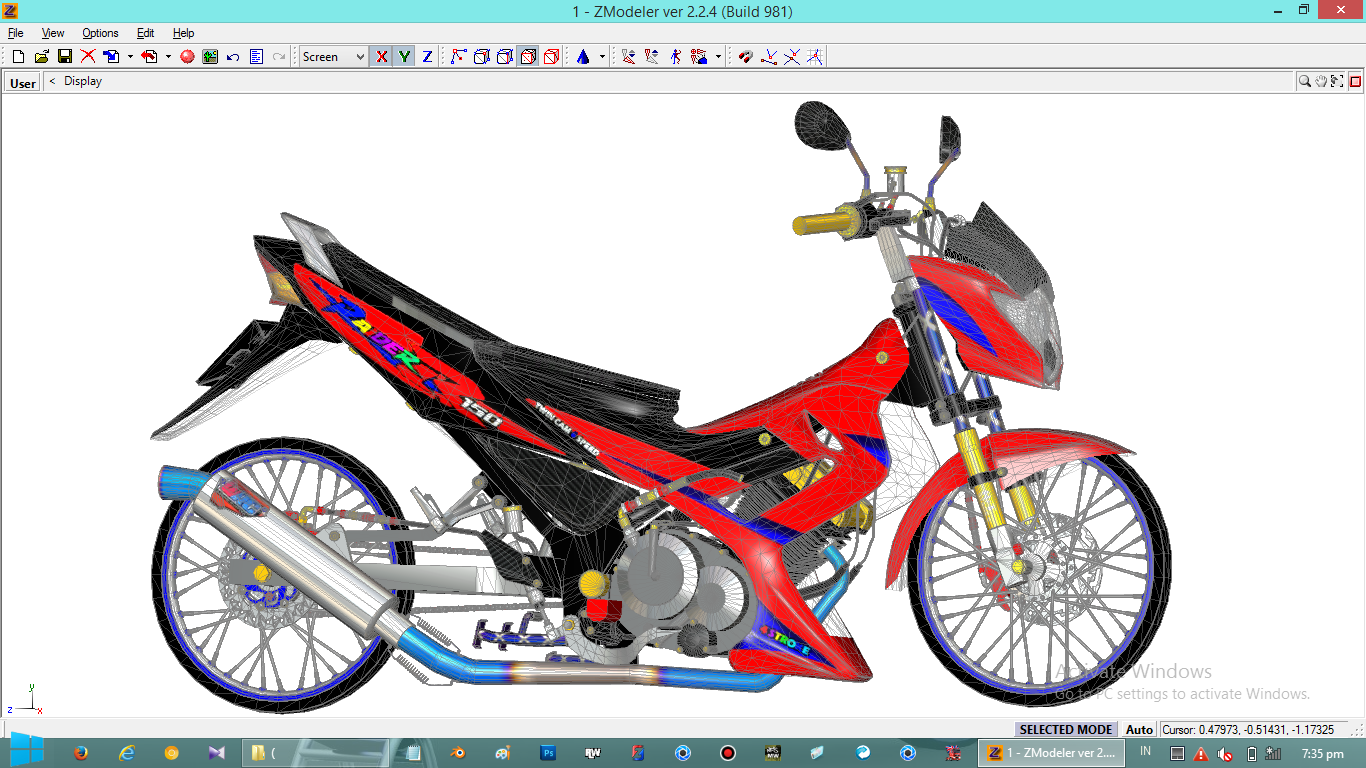Click the second pivot axes icon
The height and width of the screenshot is (768, 1366).
(x=792, y=57)
